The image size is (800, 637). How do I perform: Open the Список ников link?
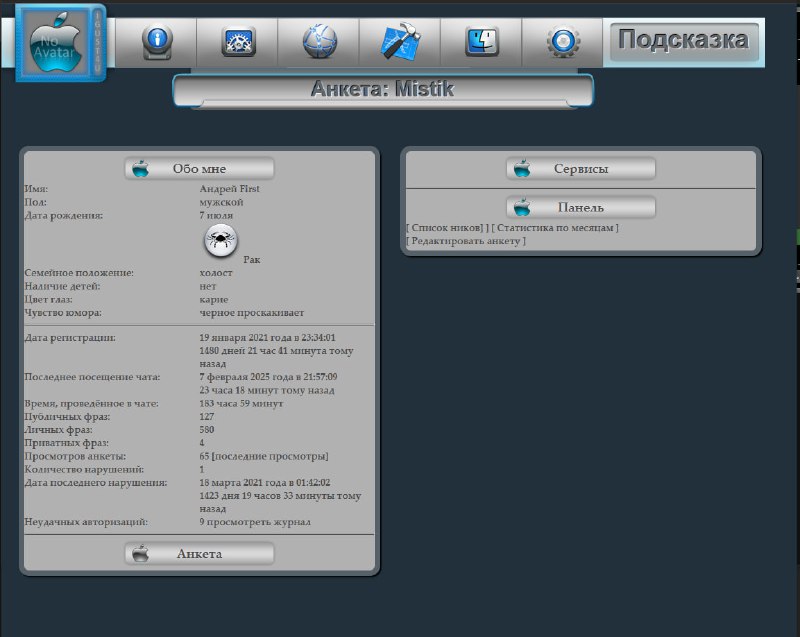pos(447,228)
